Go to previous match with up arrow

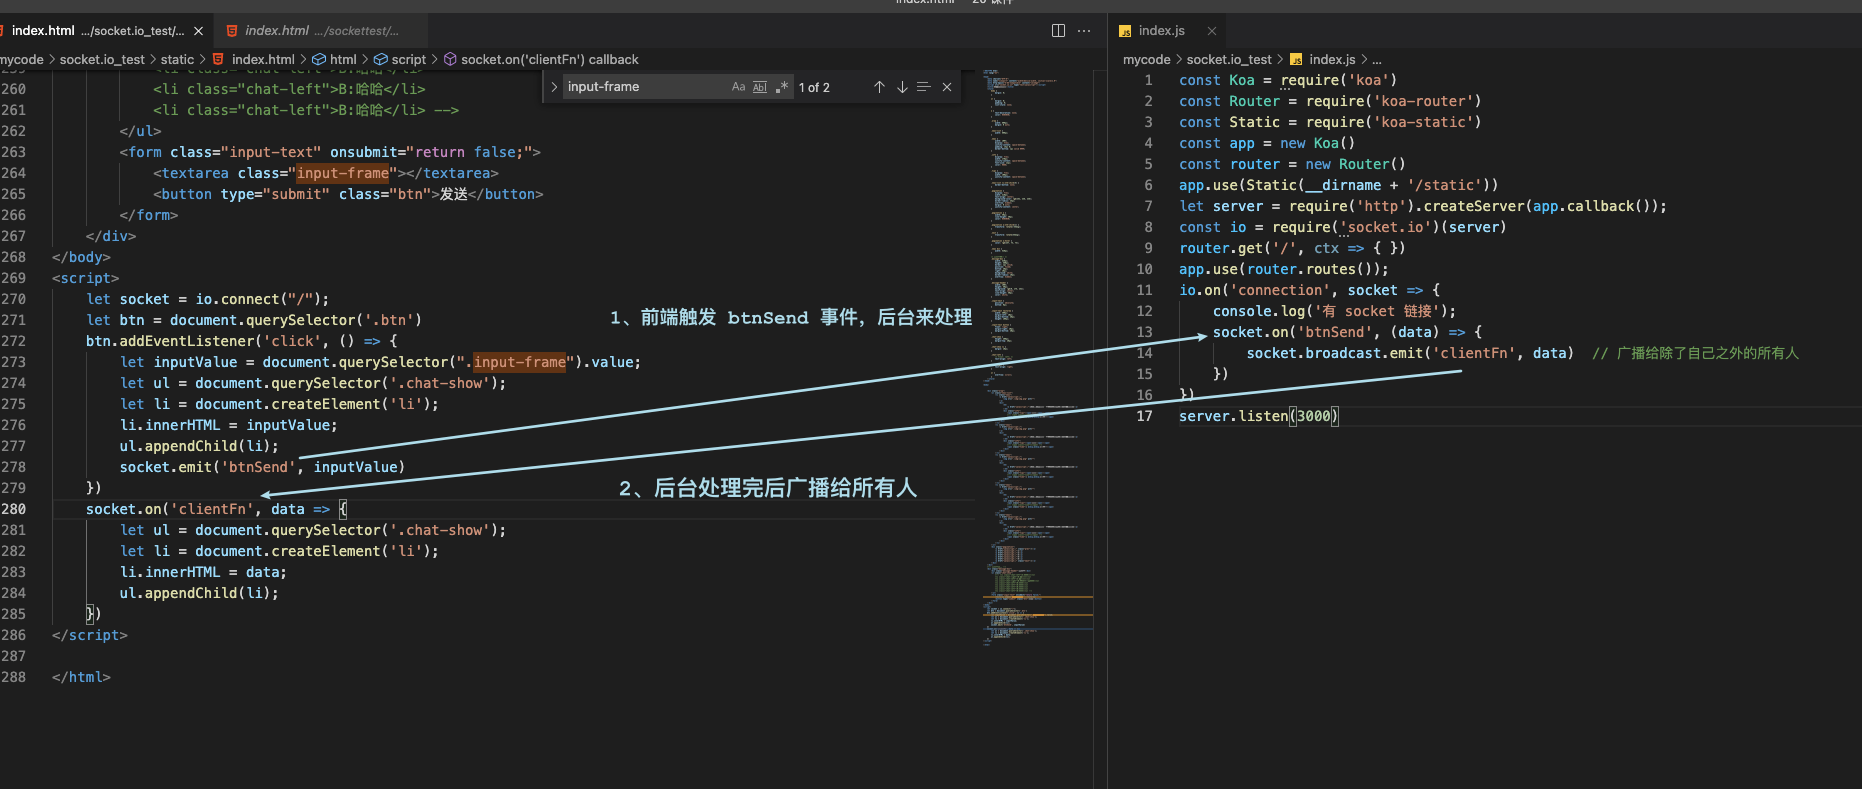coord(879,87)
